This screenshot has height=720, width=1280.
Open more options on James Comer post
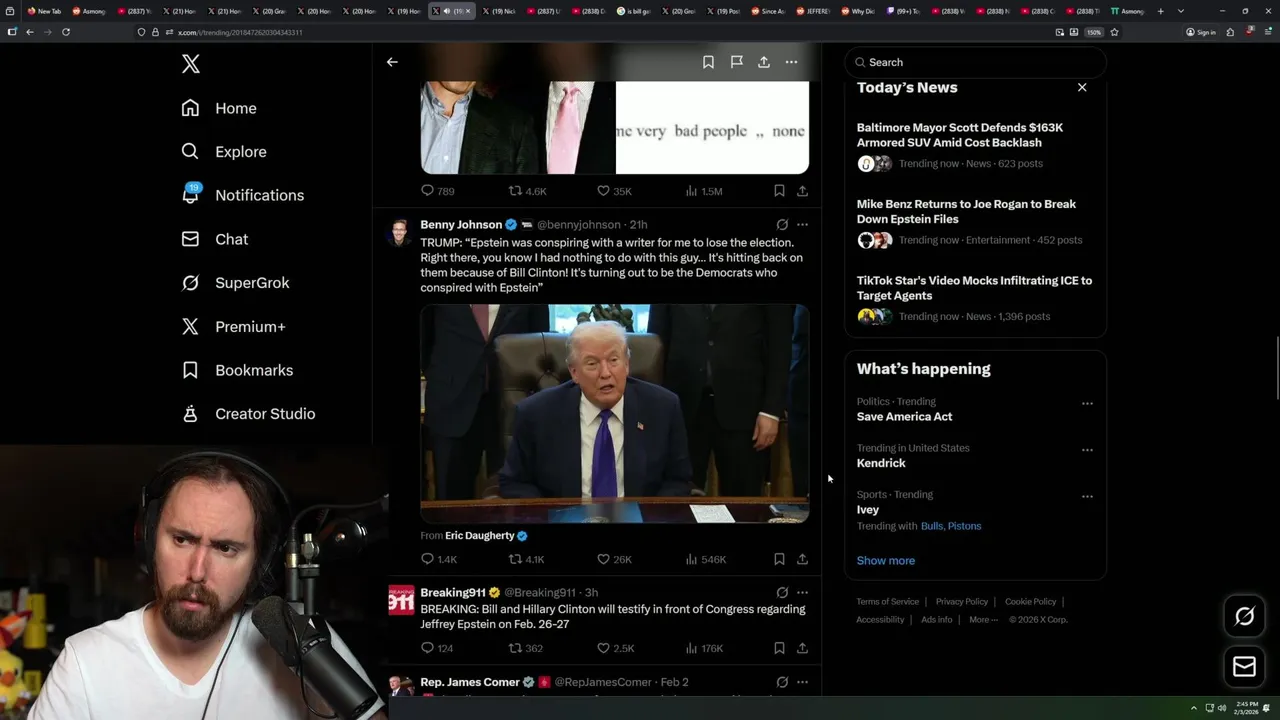(x=802, y=682)
